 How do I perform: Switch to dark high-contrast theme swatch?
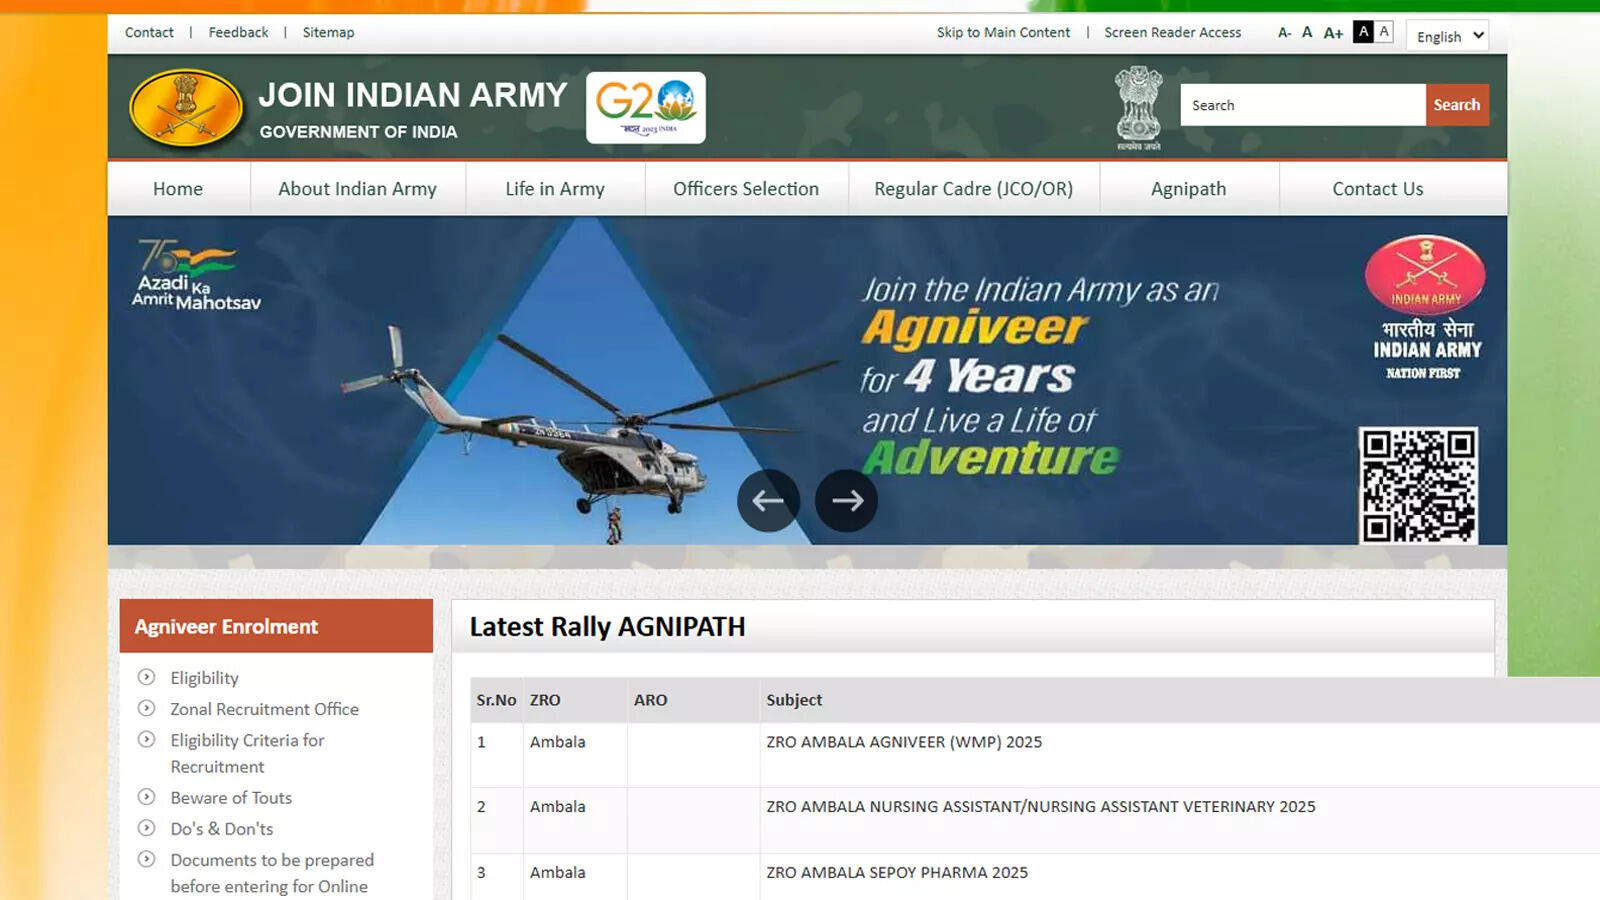tap(1363, 32)
